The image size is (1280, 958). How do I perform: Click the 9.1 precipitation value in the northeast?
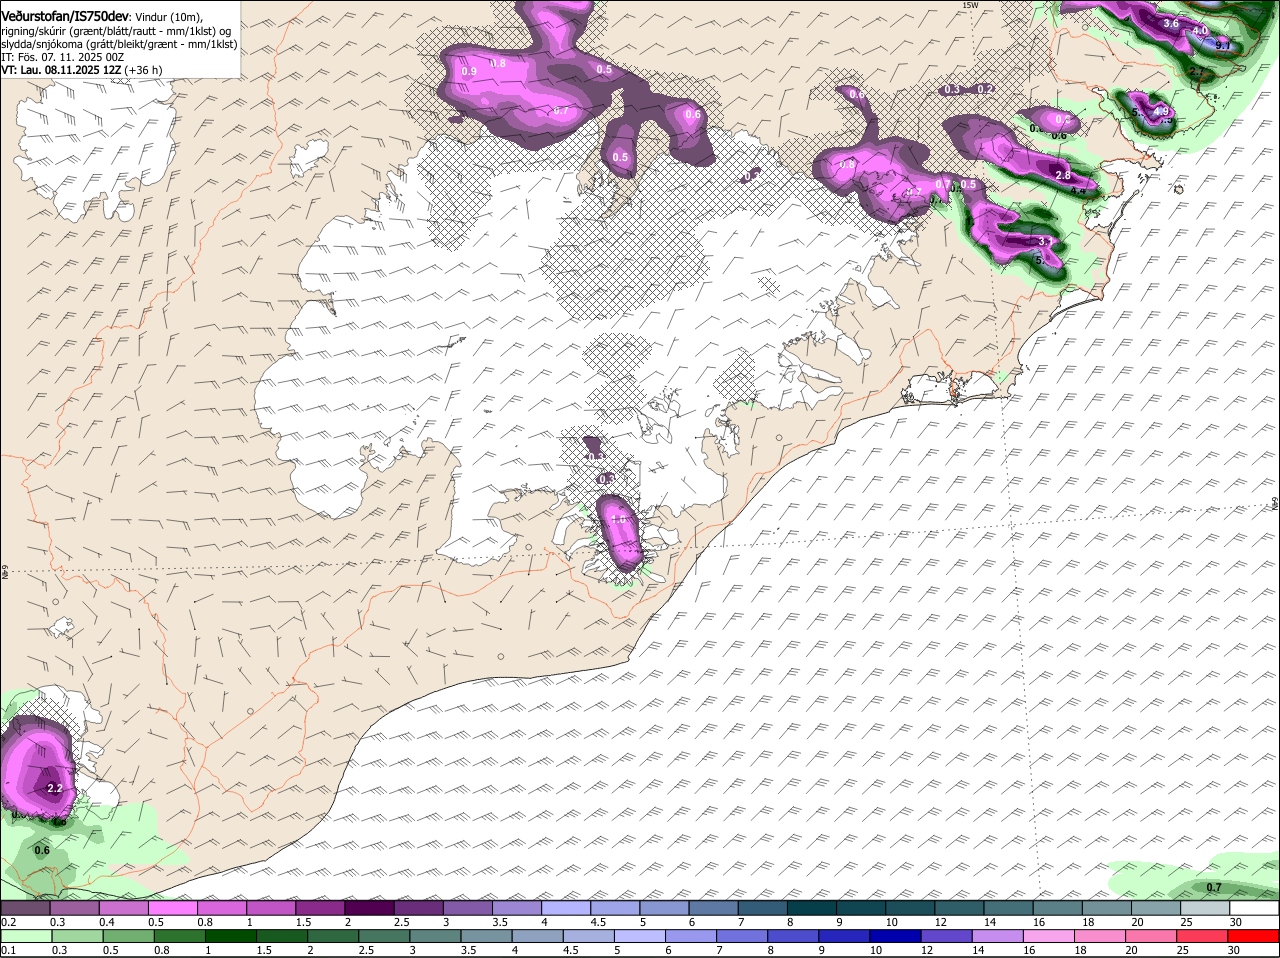click(x=1222, y=46)
